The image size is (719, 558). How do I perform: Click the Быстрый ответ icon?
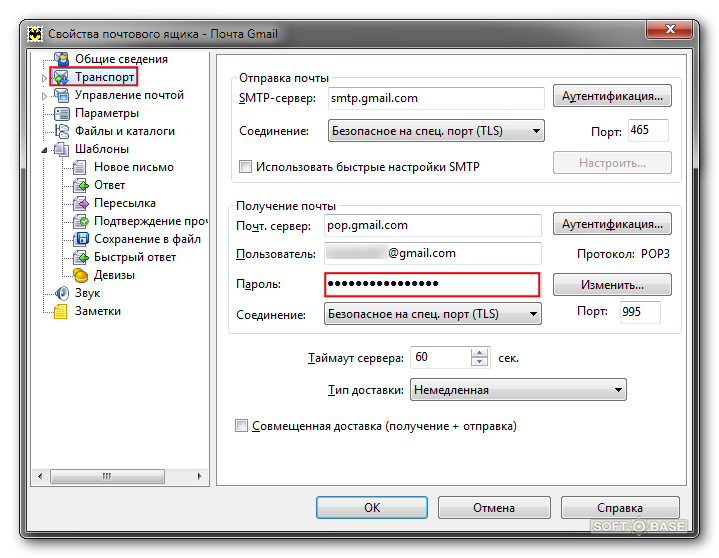(x=81, y=257)
